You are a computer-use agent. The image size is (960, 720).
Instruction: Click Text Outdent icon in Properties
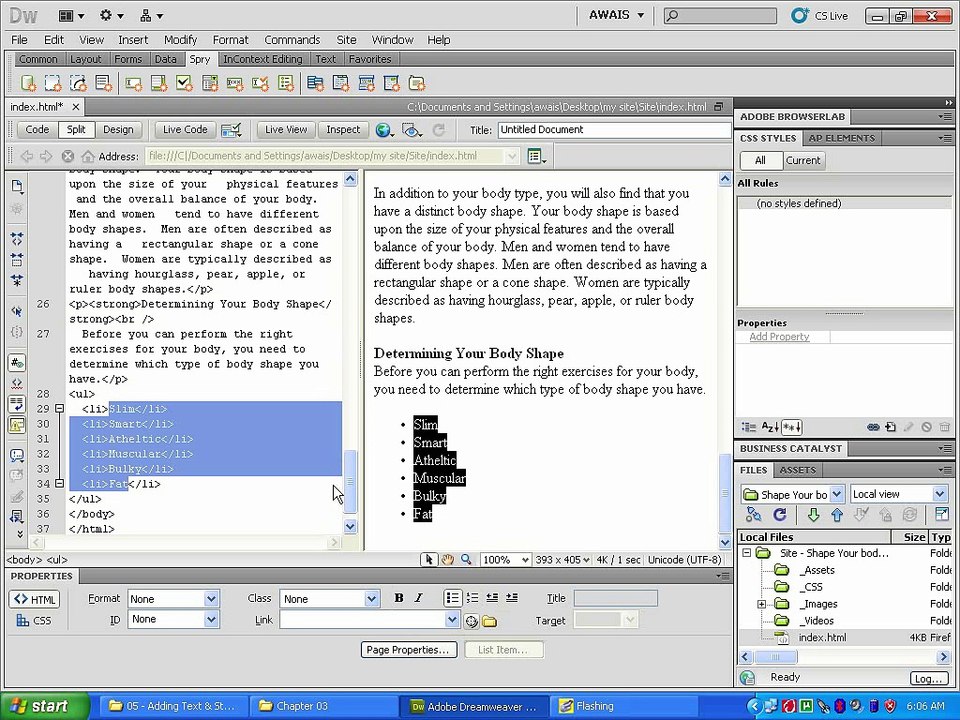coord(492,598)
